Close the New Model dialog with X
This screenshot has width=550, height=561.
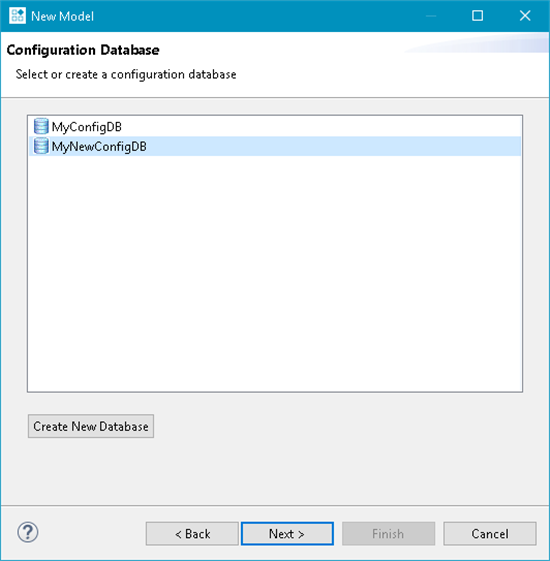(x=525, y=16)
